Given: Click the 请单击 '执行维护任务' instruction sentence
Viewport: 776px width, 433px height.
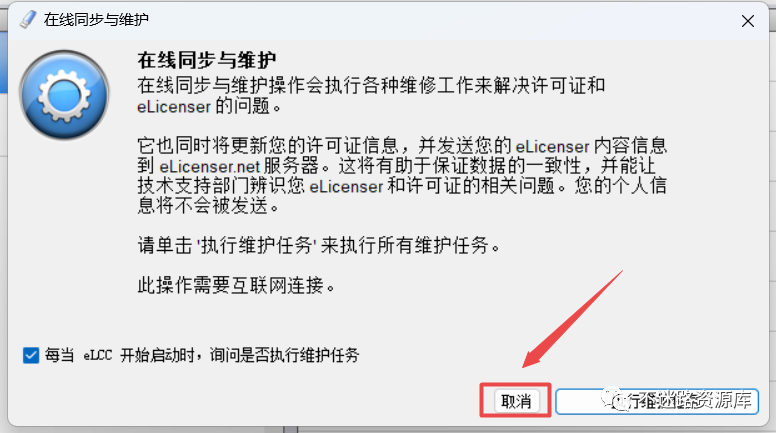Looking at the screenshot, I should 319,245.
